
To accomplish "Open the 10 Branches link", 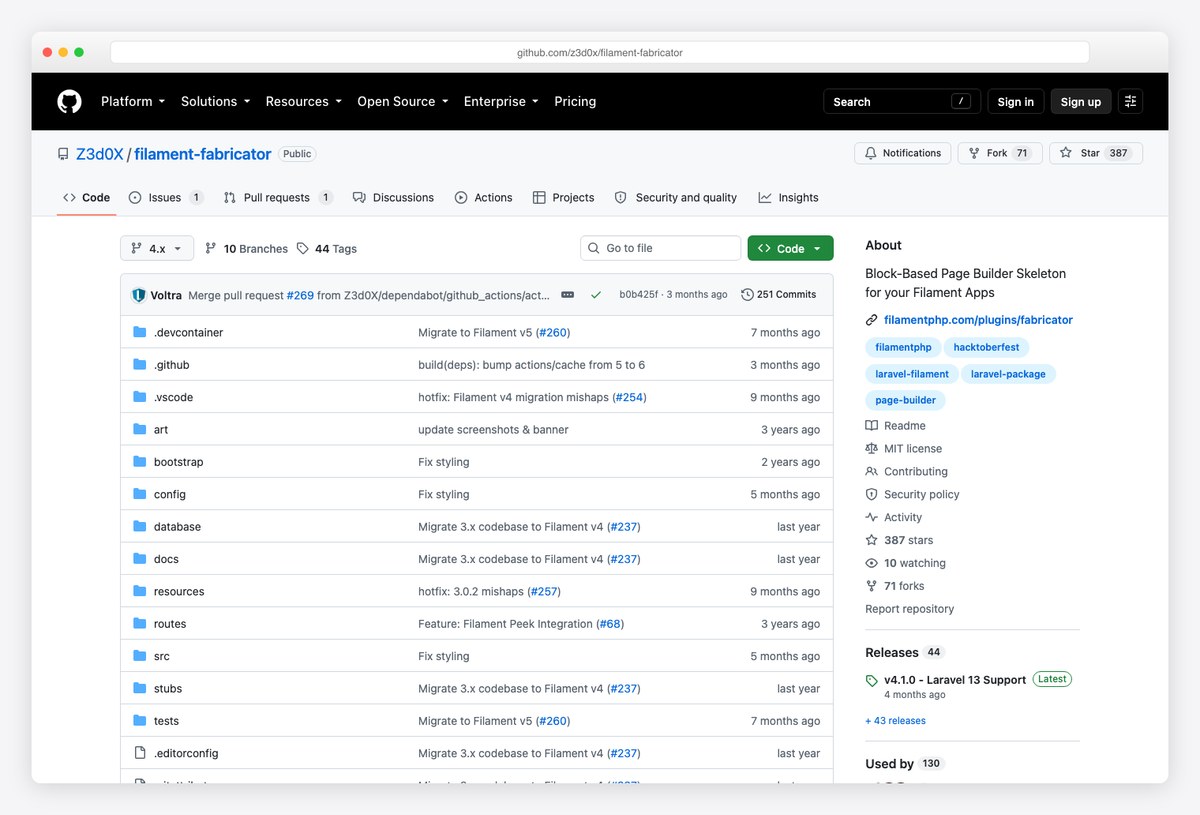I will coord(246,249).
